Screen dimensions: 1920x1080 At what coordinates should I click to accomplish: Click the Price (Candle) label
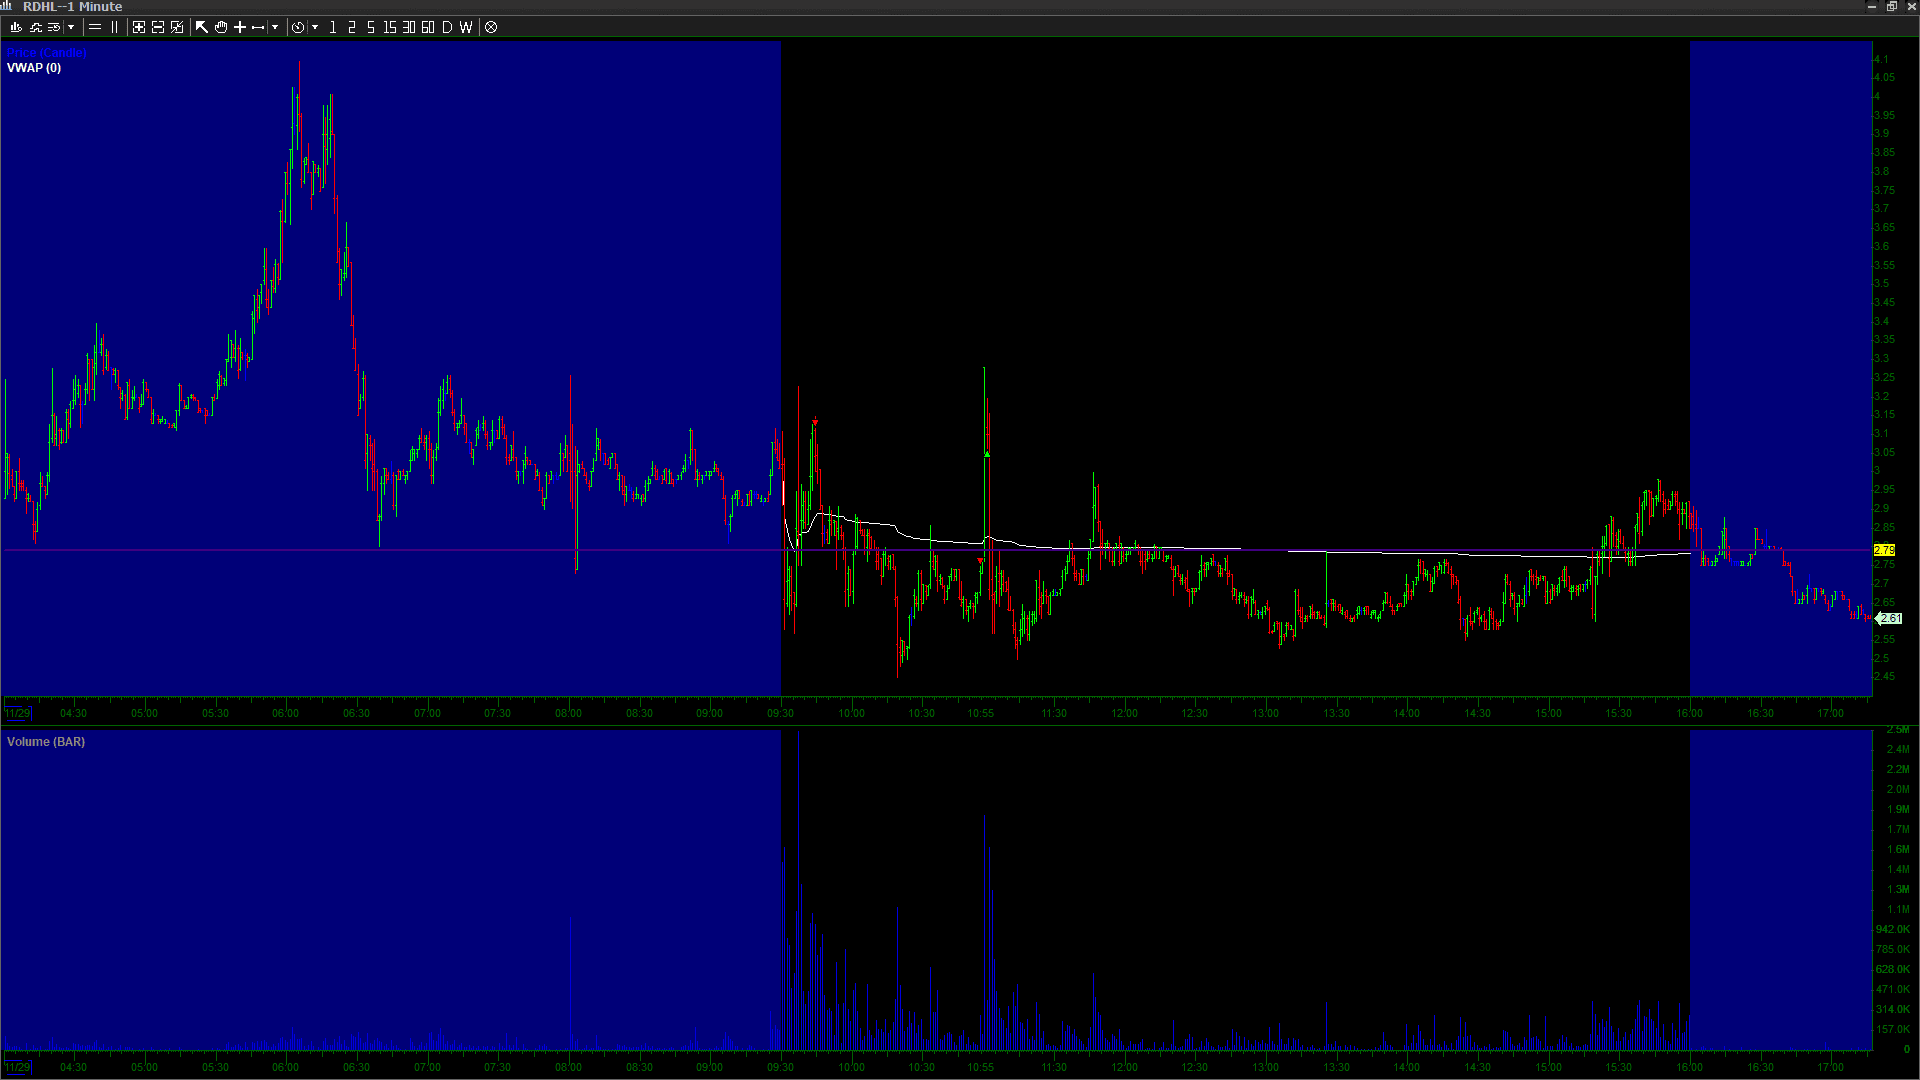point(46,53)
